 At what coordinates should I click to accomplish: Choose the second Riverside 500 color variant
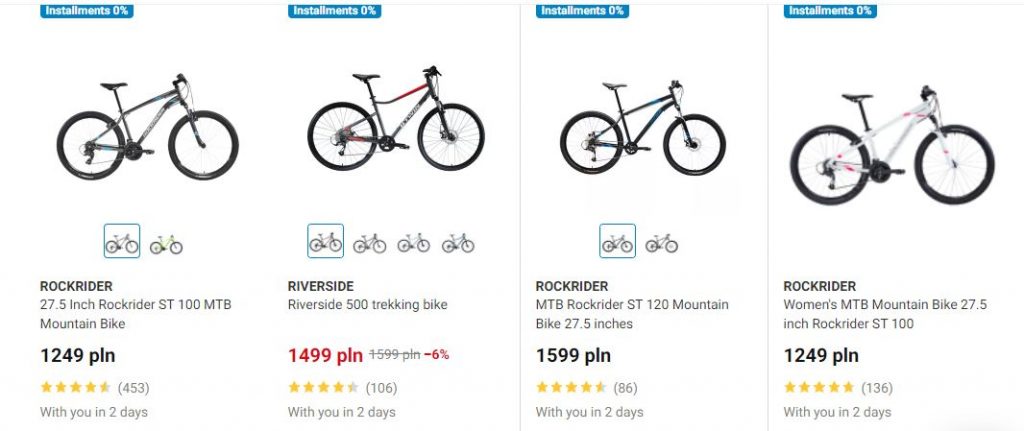tap(369, 242)
